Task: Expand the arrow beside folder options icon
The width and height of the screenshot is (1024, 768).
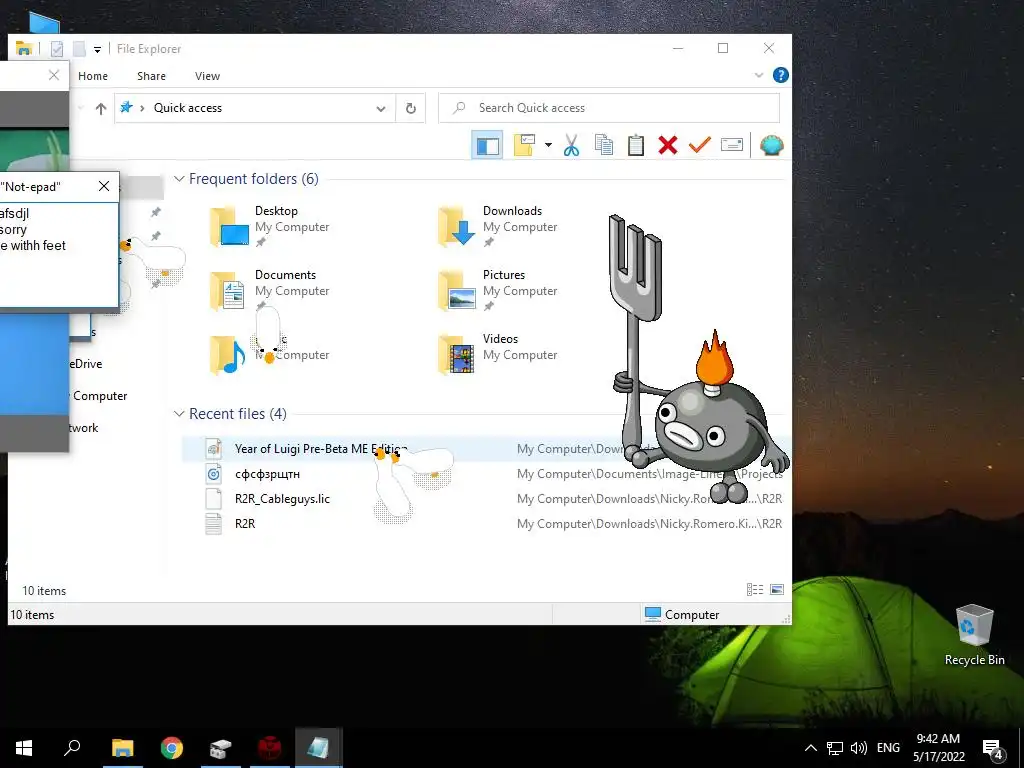Action: [x=548, y=145]
